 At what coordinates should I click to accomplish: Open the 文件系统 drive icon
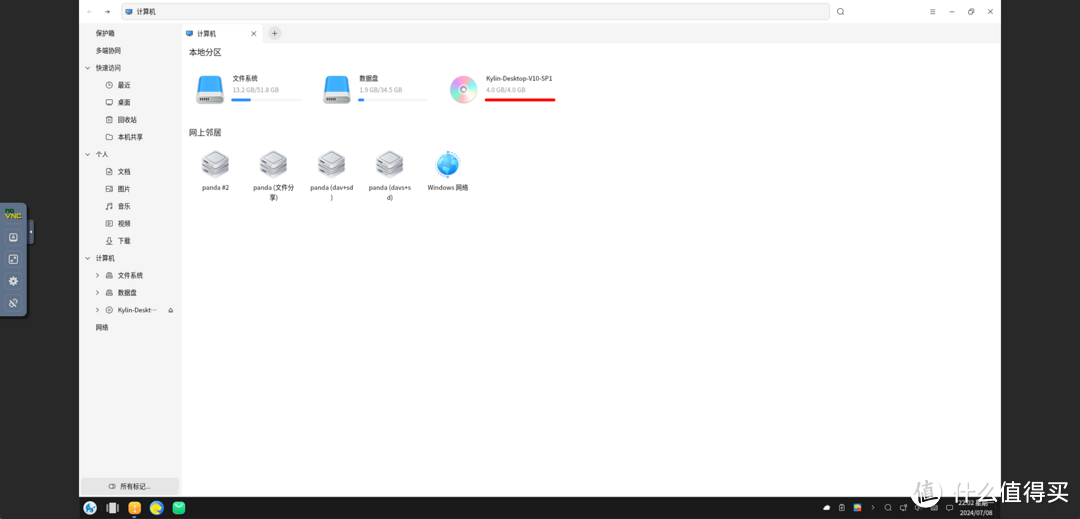tap(210, 89)
